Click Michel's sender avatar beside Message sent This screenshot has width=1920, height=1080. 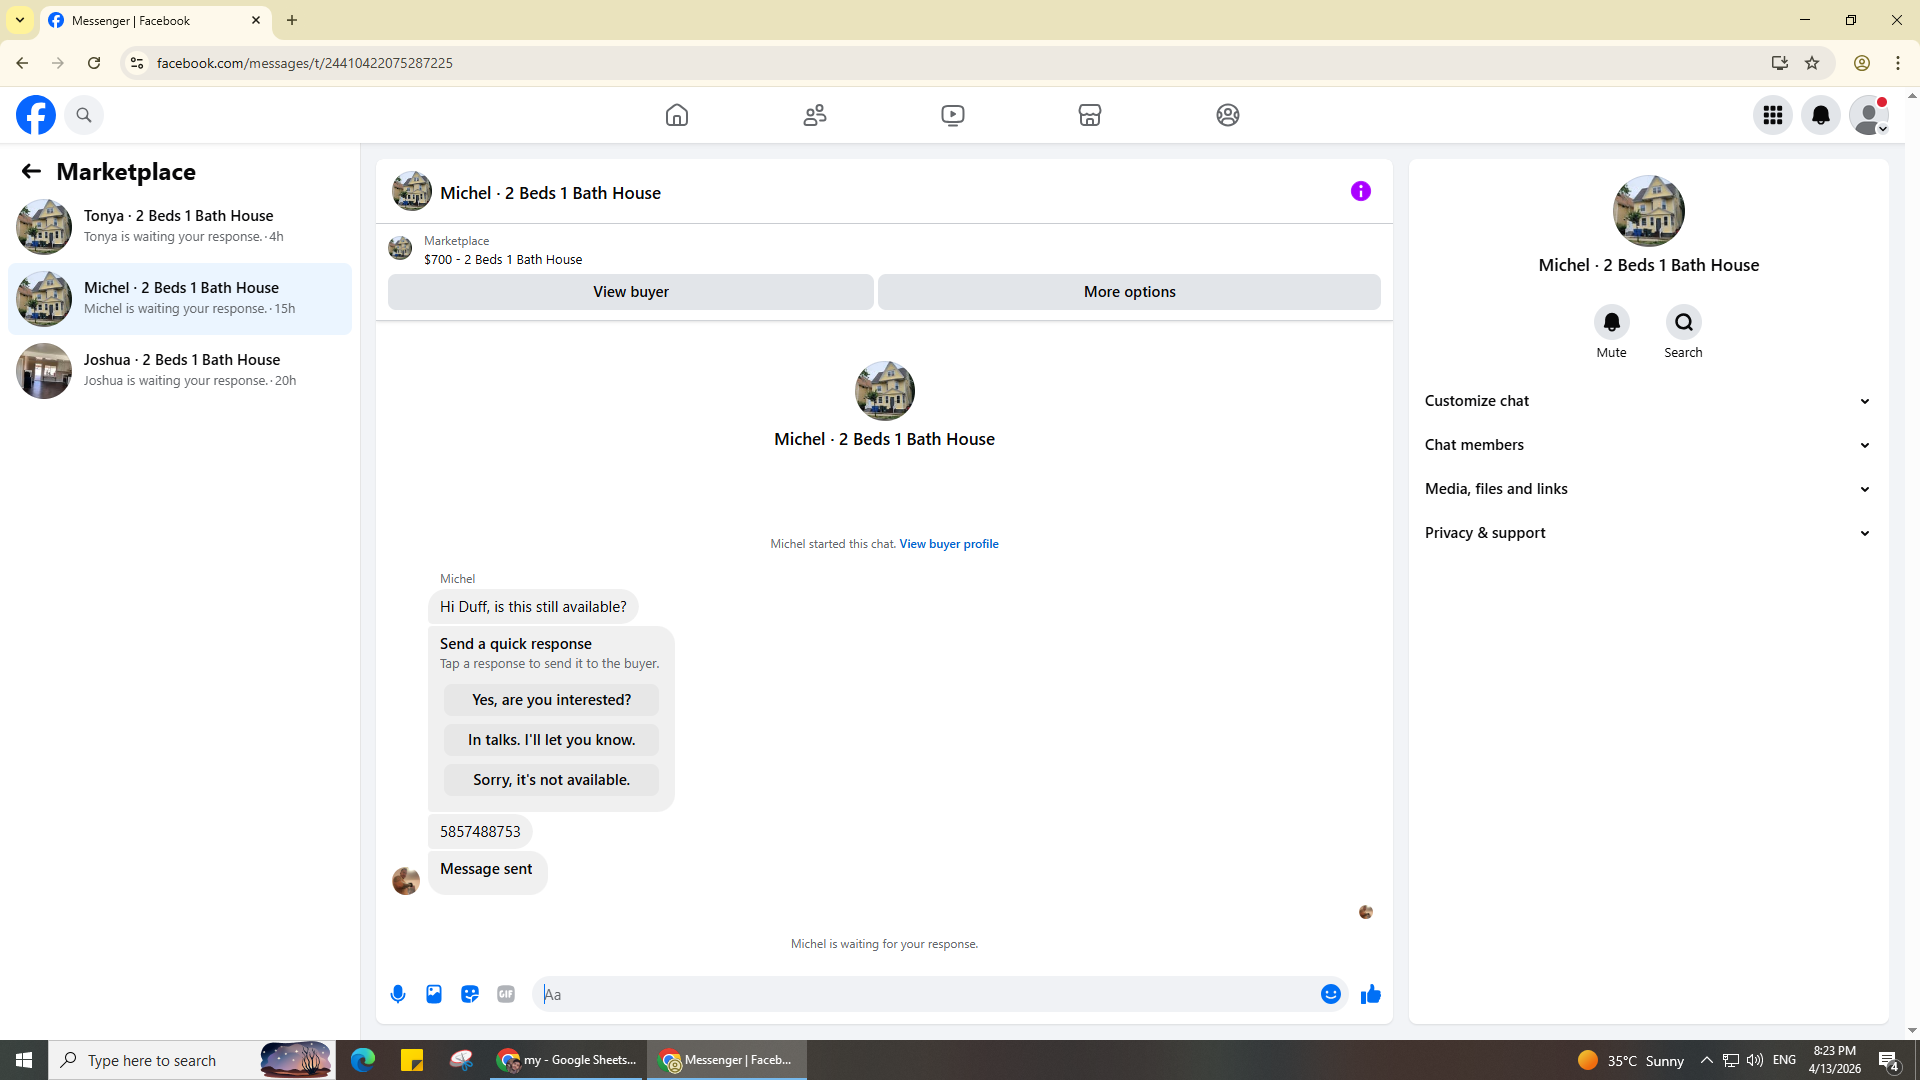(406, 881)
